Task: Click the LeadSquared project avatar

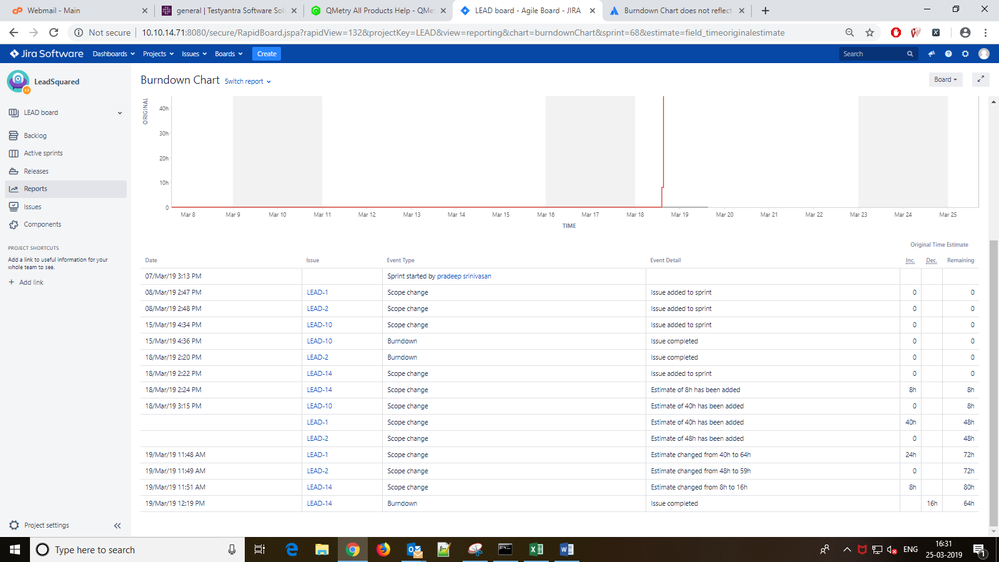Action: coord(18,82)
